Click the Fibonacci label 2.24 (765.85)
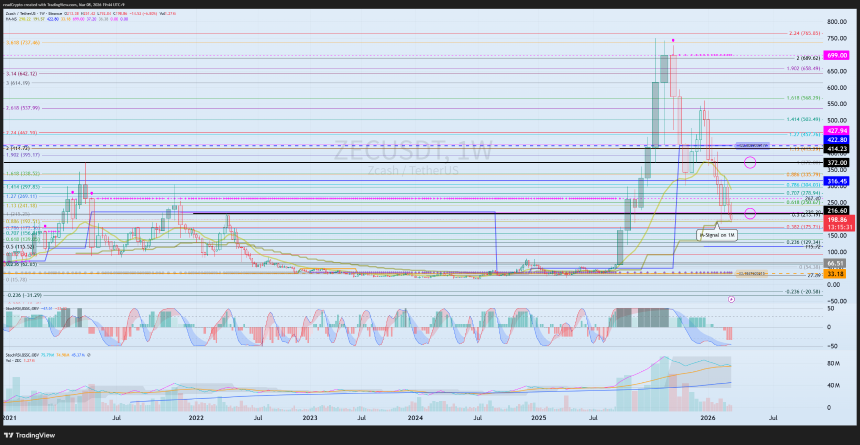860x445 pixels. click(x=804, y=33)
